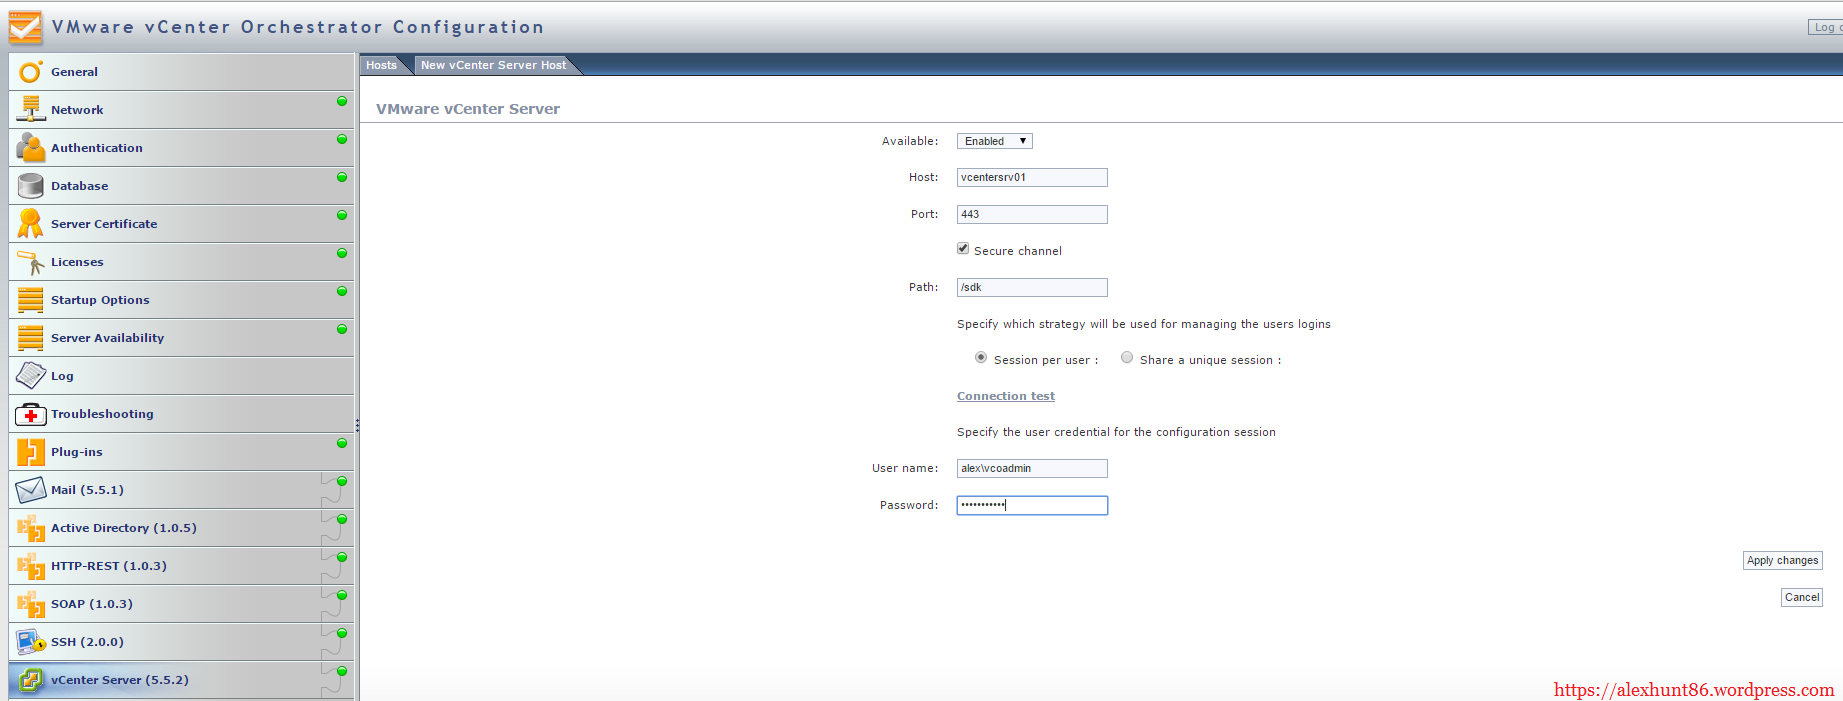Click the Cancel button
Viewport: 1843px width, 701px height.
click(1801, 597)
